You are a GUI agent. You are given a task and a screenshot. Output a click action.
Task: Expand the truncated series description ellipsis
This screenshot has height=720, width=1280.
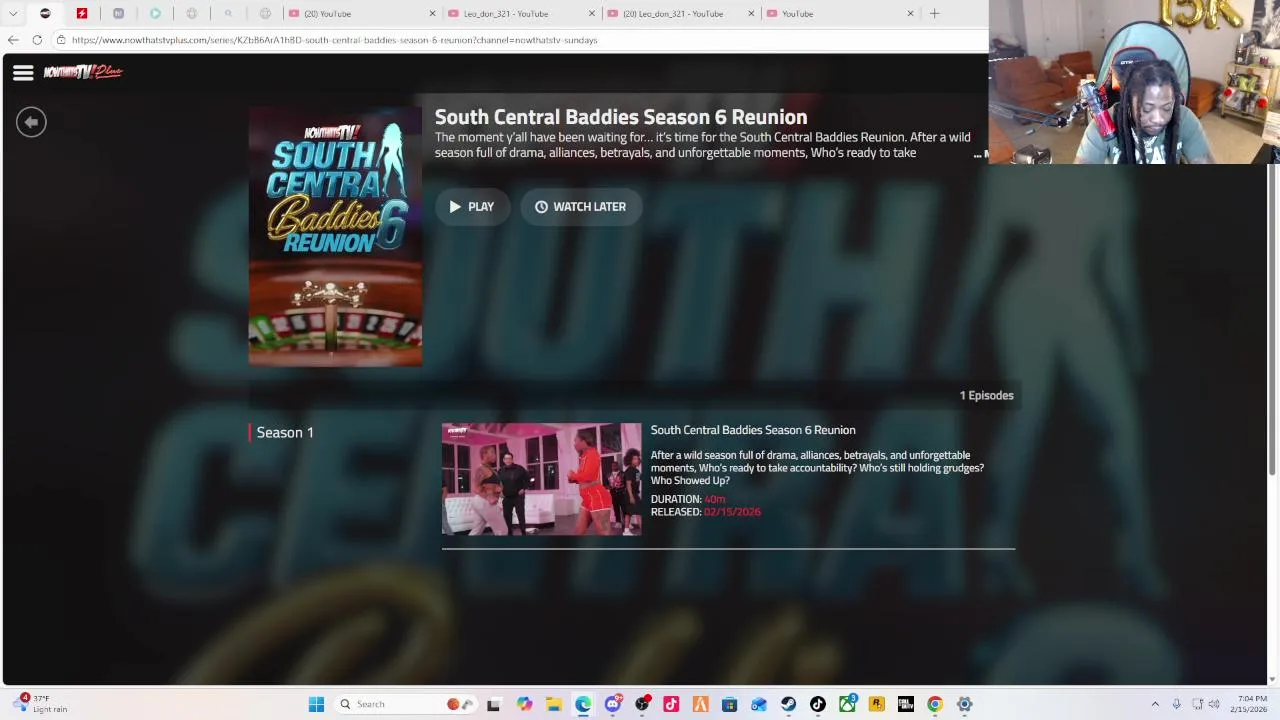[x=979, y=154]
